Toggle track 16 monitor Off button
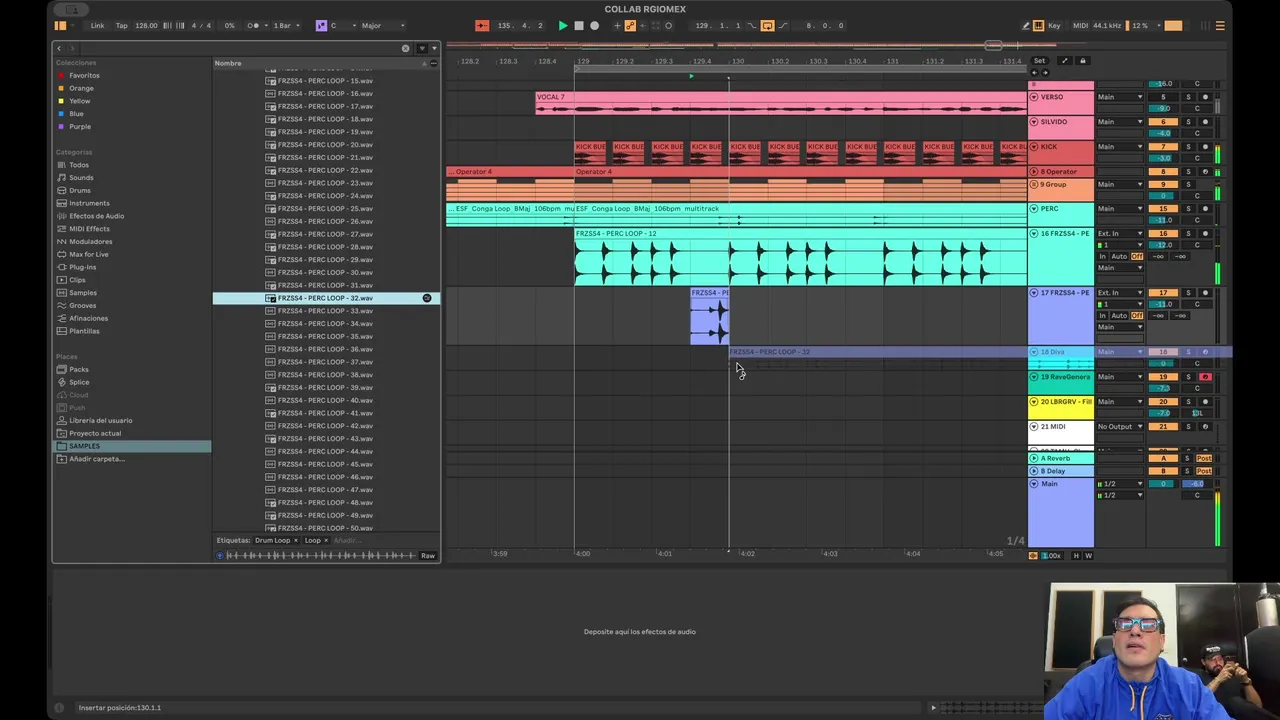This screenshot has height=720, width=1280. tap(1137, 256)
